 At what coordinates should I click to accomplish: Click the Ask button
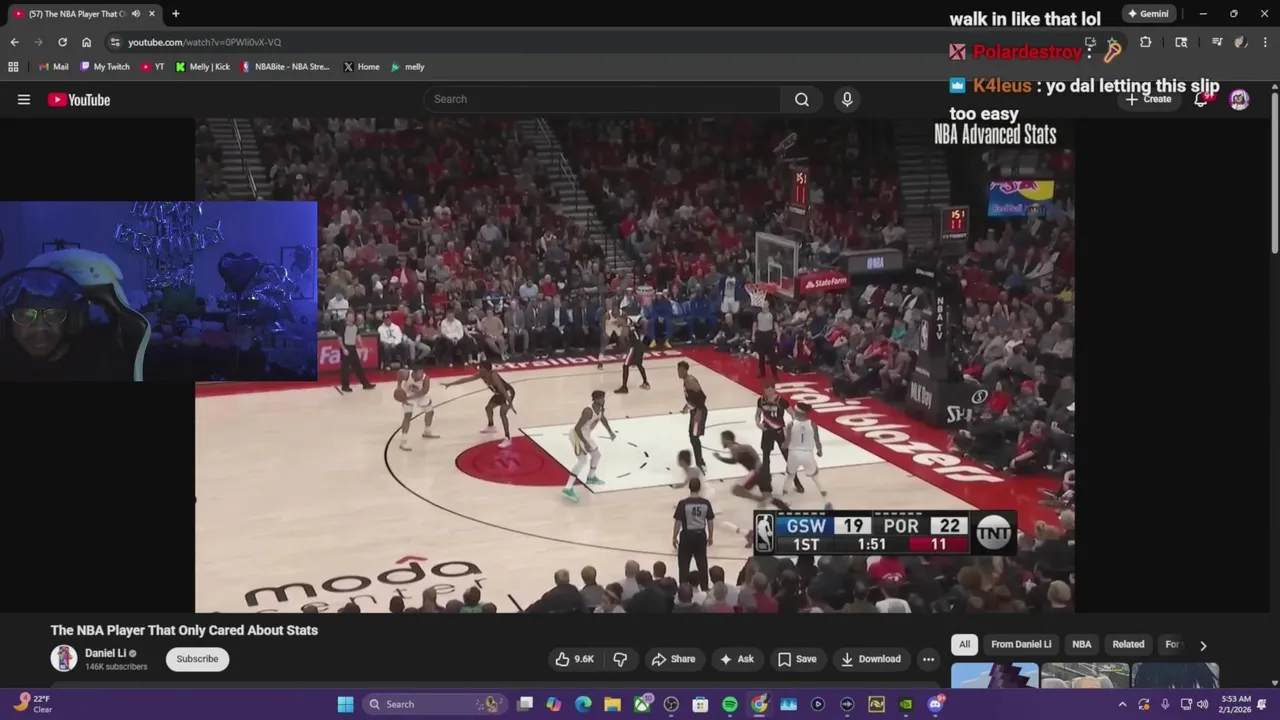(x=736, y=659)
